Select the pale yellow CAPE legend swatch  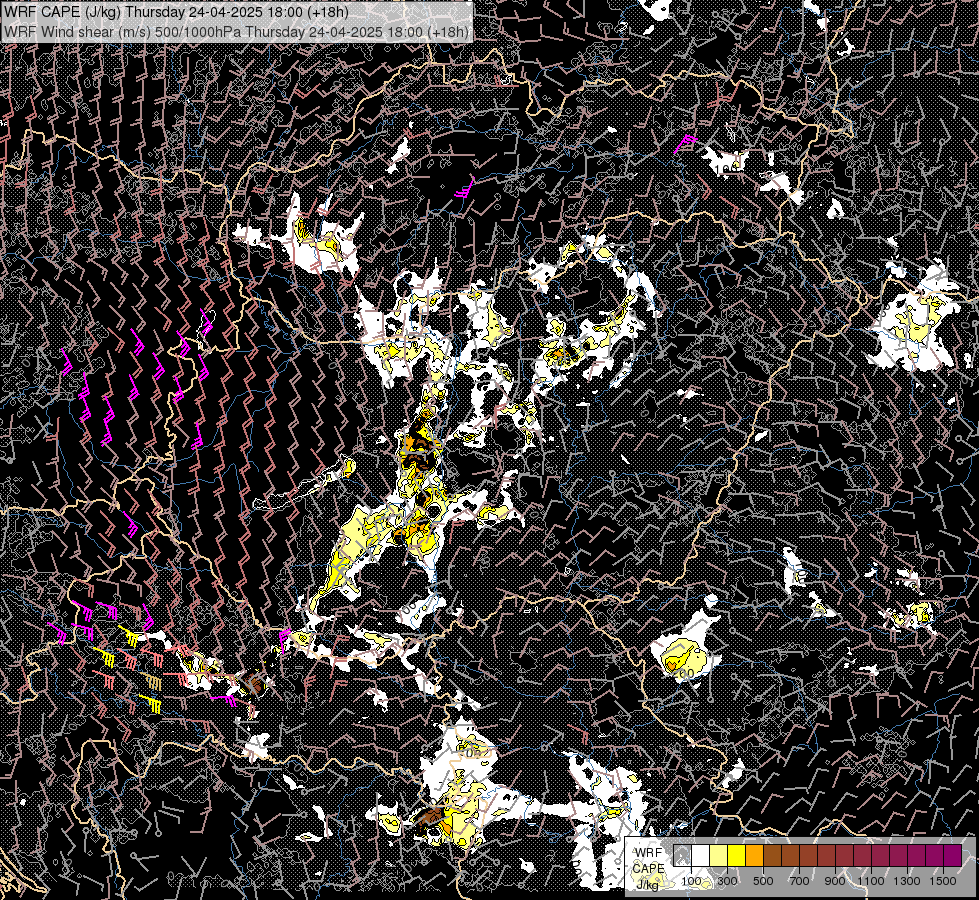pos(719,856)
